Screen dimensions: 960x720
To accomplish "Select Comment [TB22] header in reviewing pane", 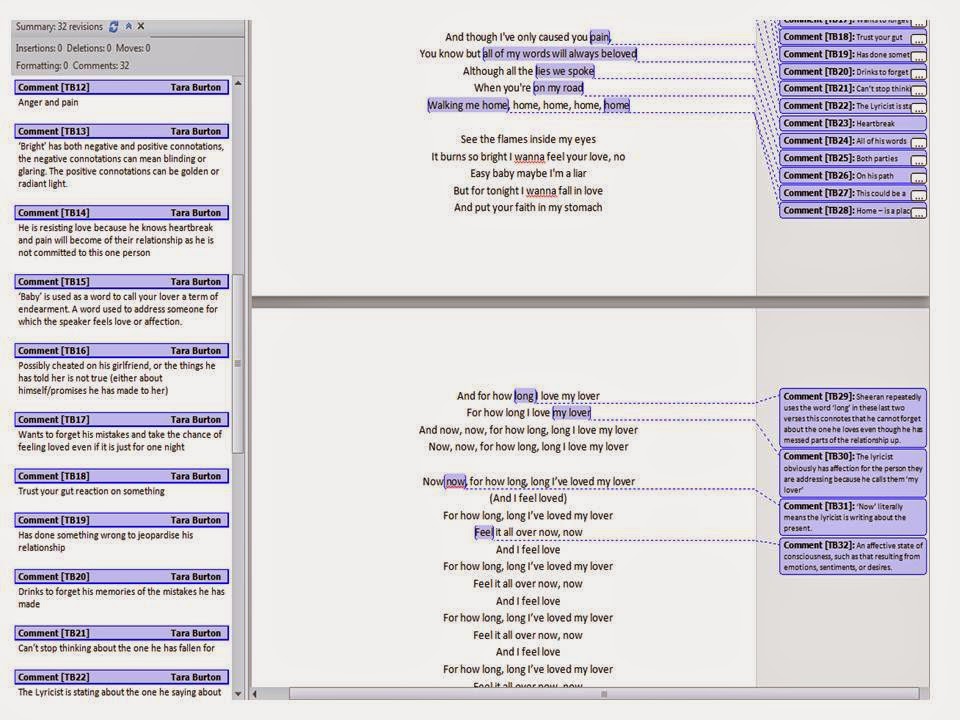I will (121, 677).
